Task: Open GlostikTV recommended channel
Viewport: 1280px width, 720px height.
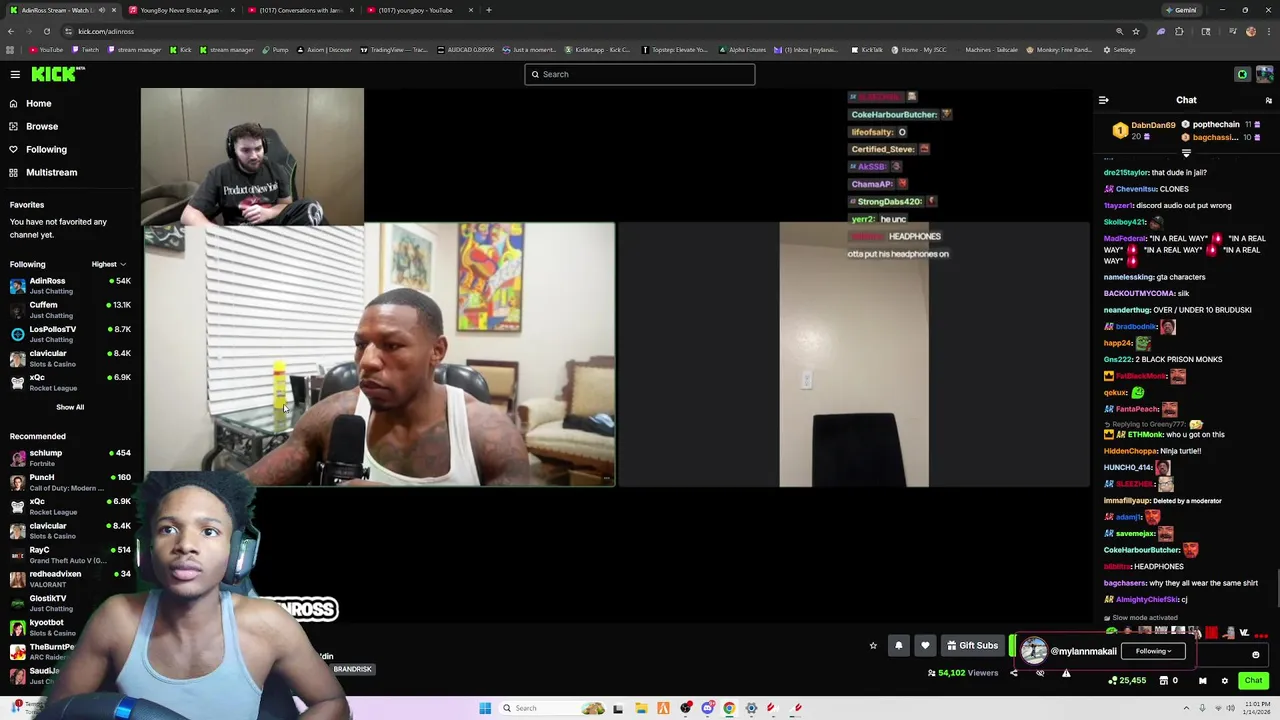Action: 70,603
